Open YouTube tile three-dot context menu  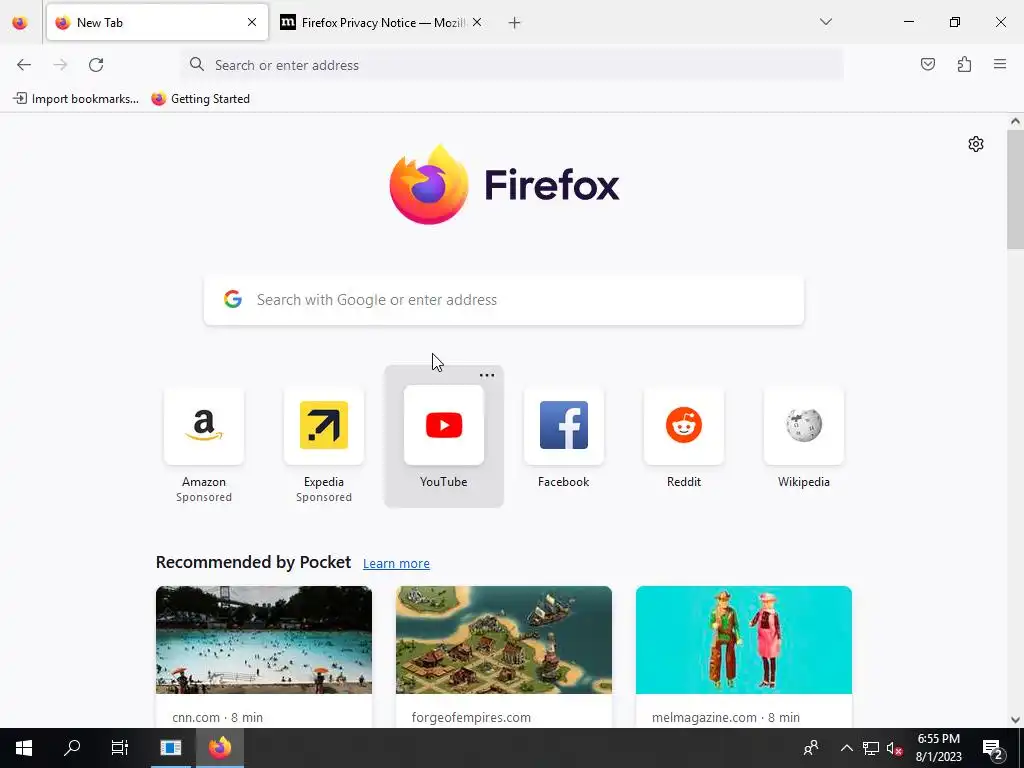pyautogui.click(x=487, y=376)
